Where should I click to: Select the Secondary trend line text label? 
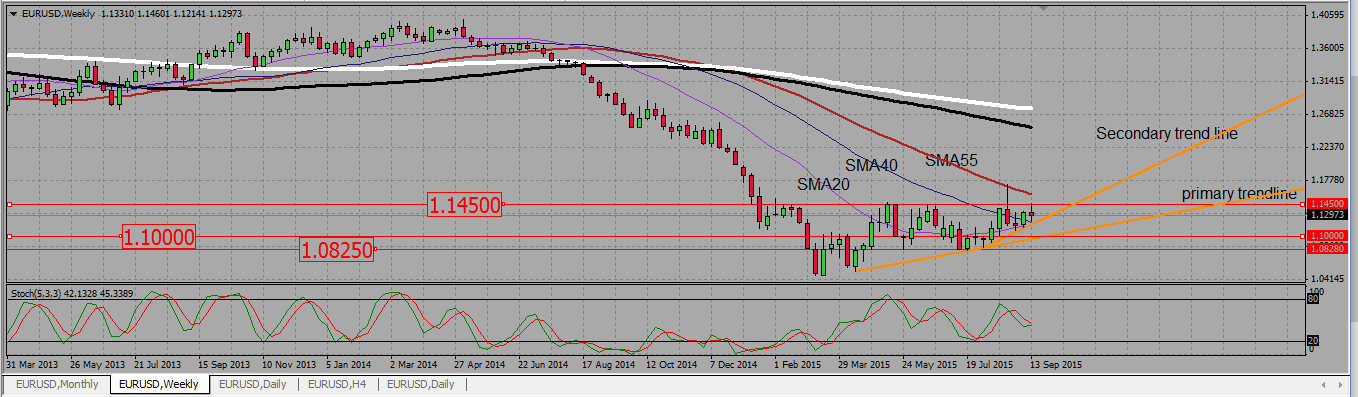[x=1167, y=133]
